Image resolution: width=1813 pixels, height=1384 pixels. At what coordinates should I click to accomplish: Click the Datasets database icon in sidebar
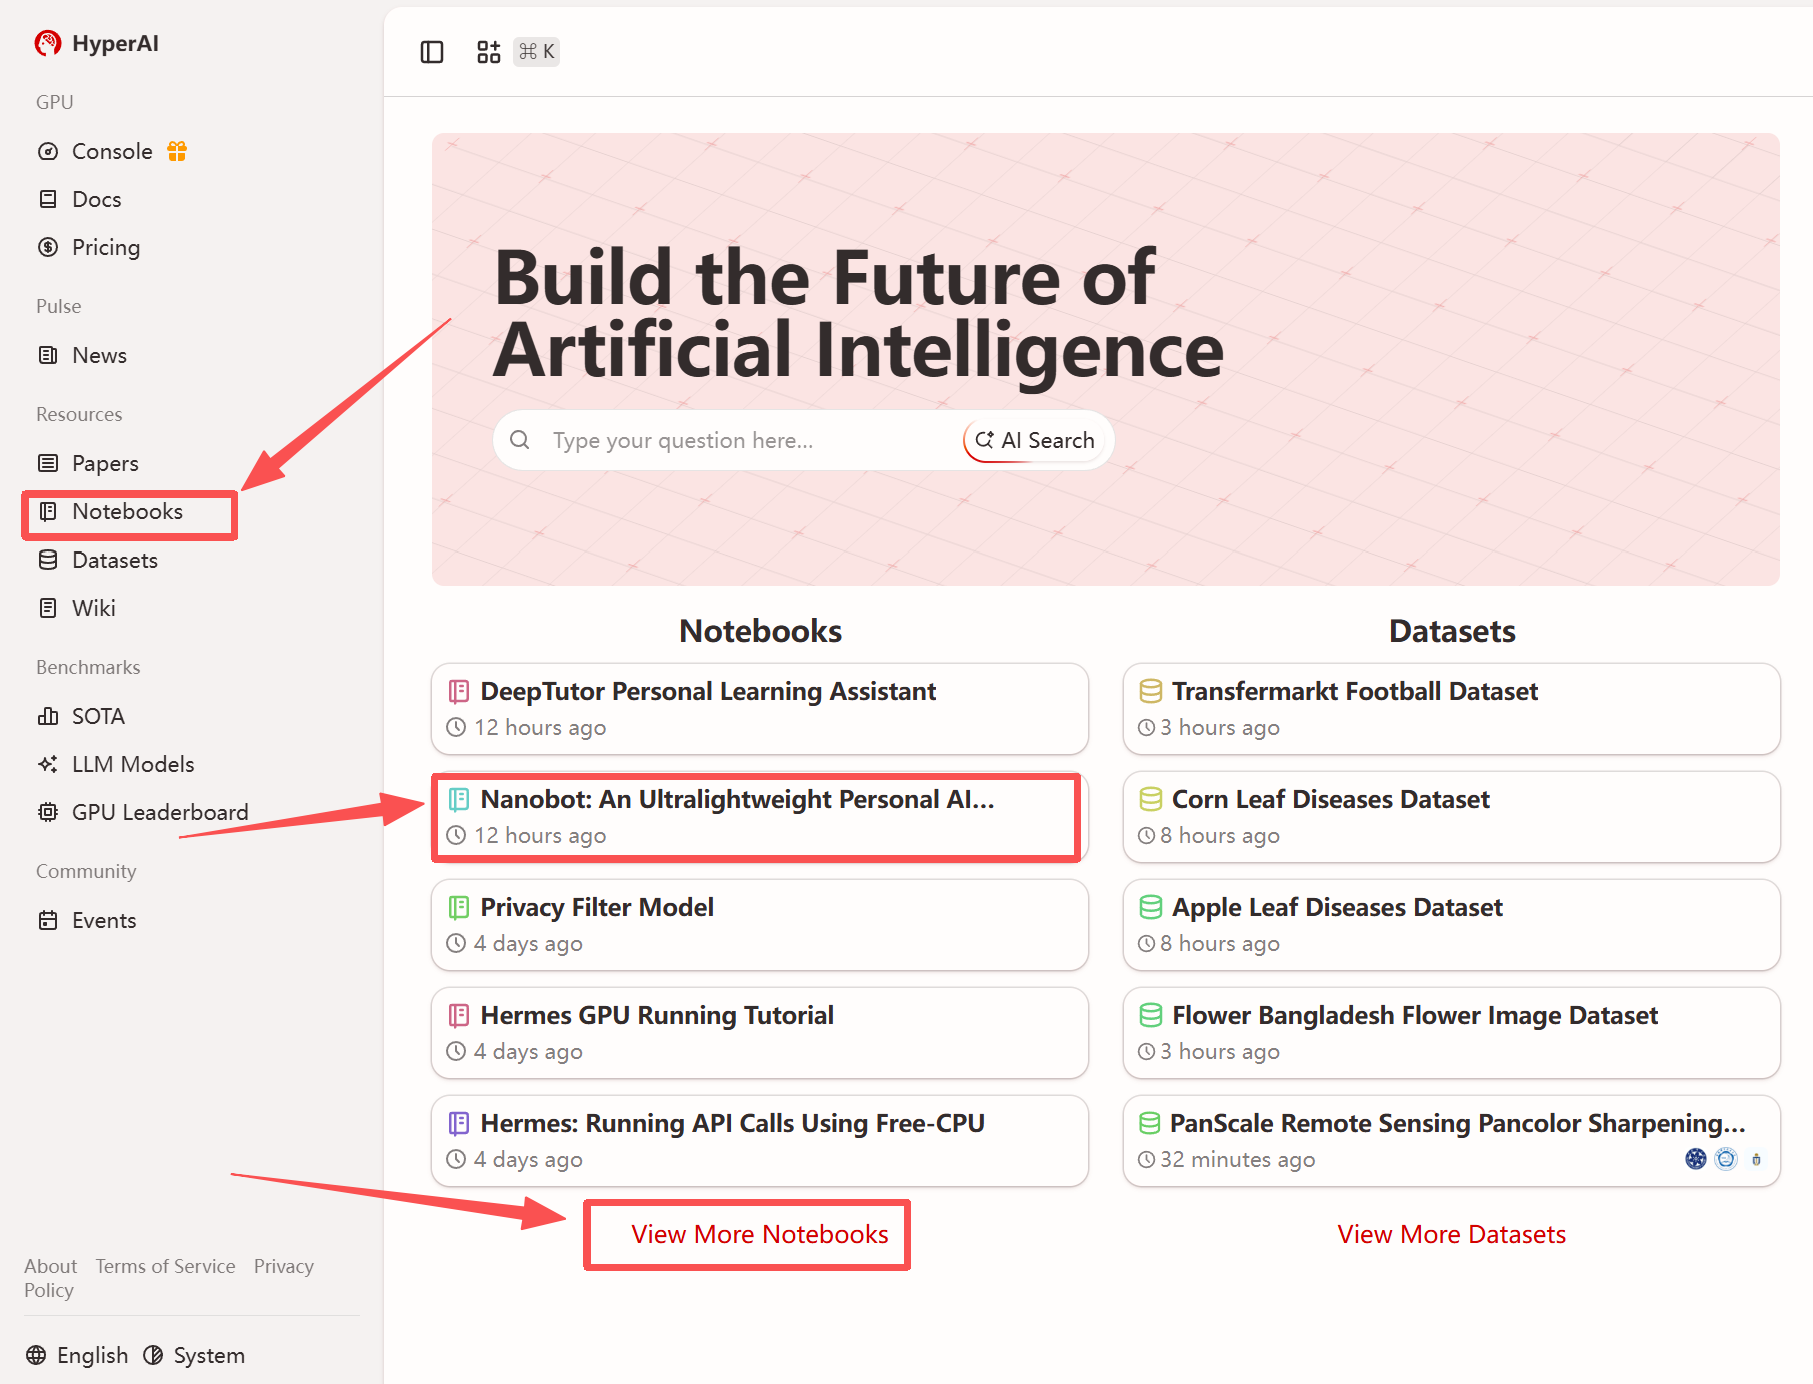click(48, 560)
